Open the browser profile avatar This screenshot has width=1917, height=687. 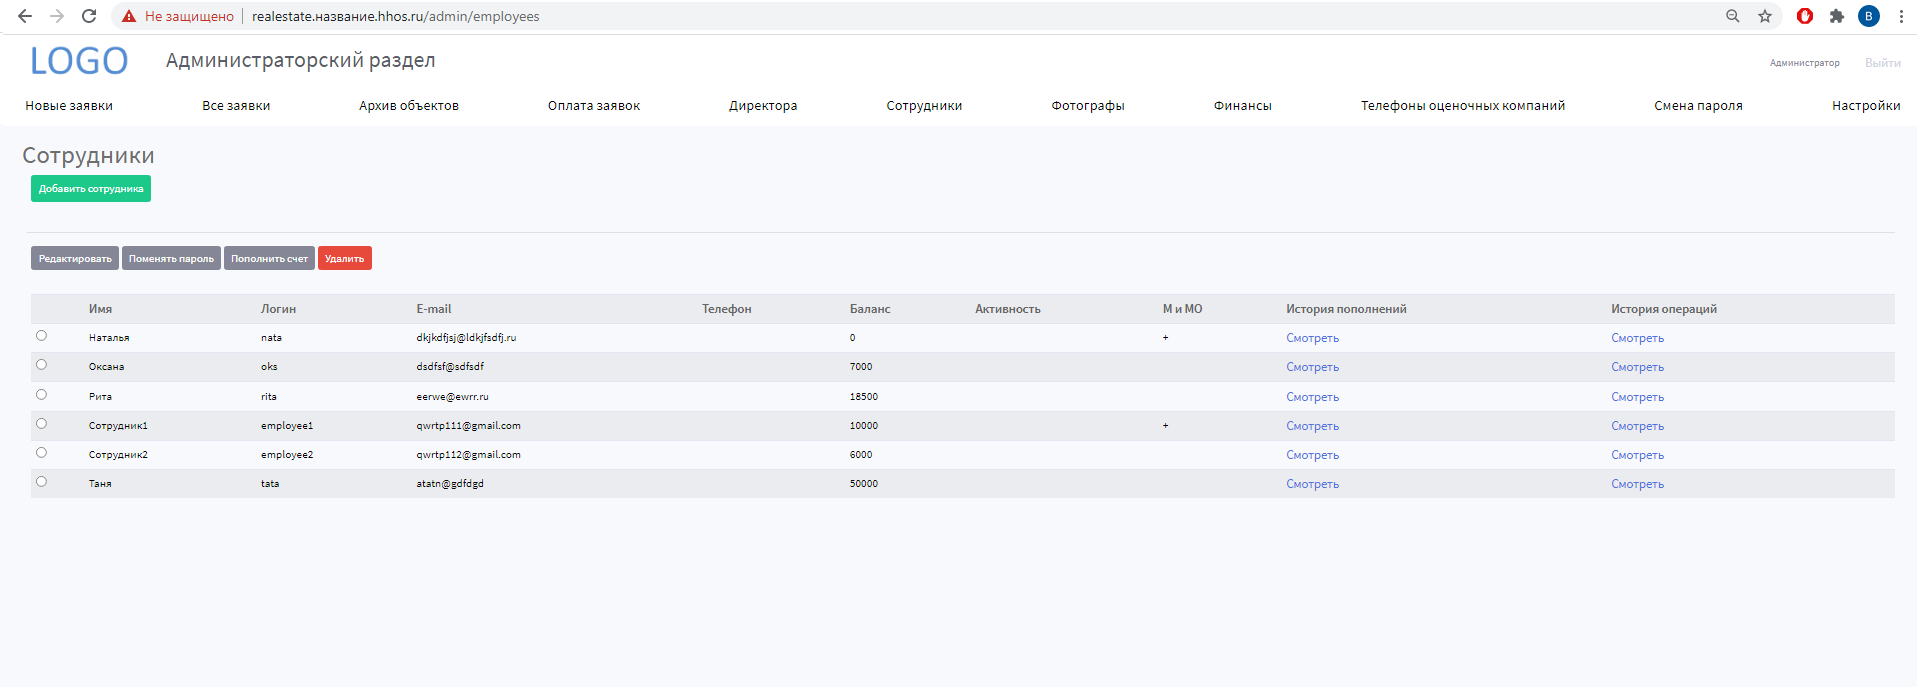1869,16
